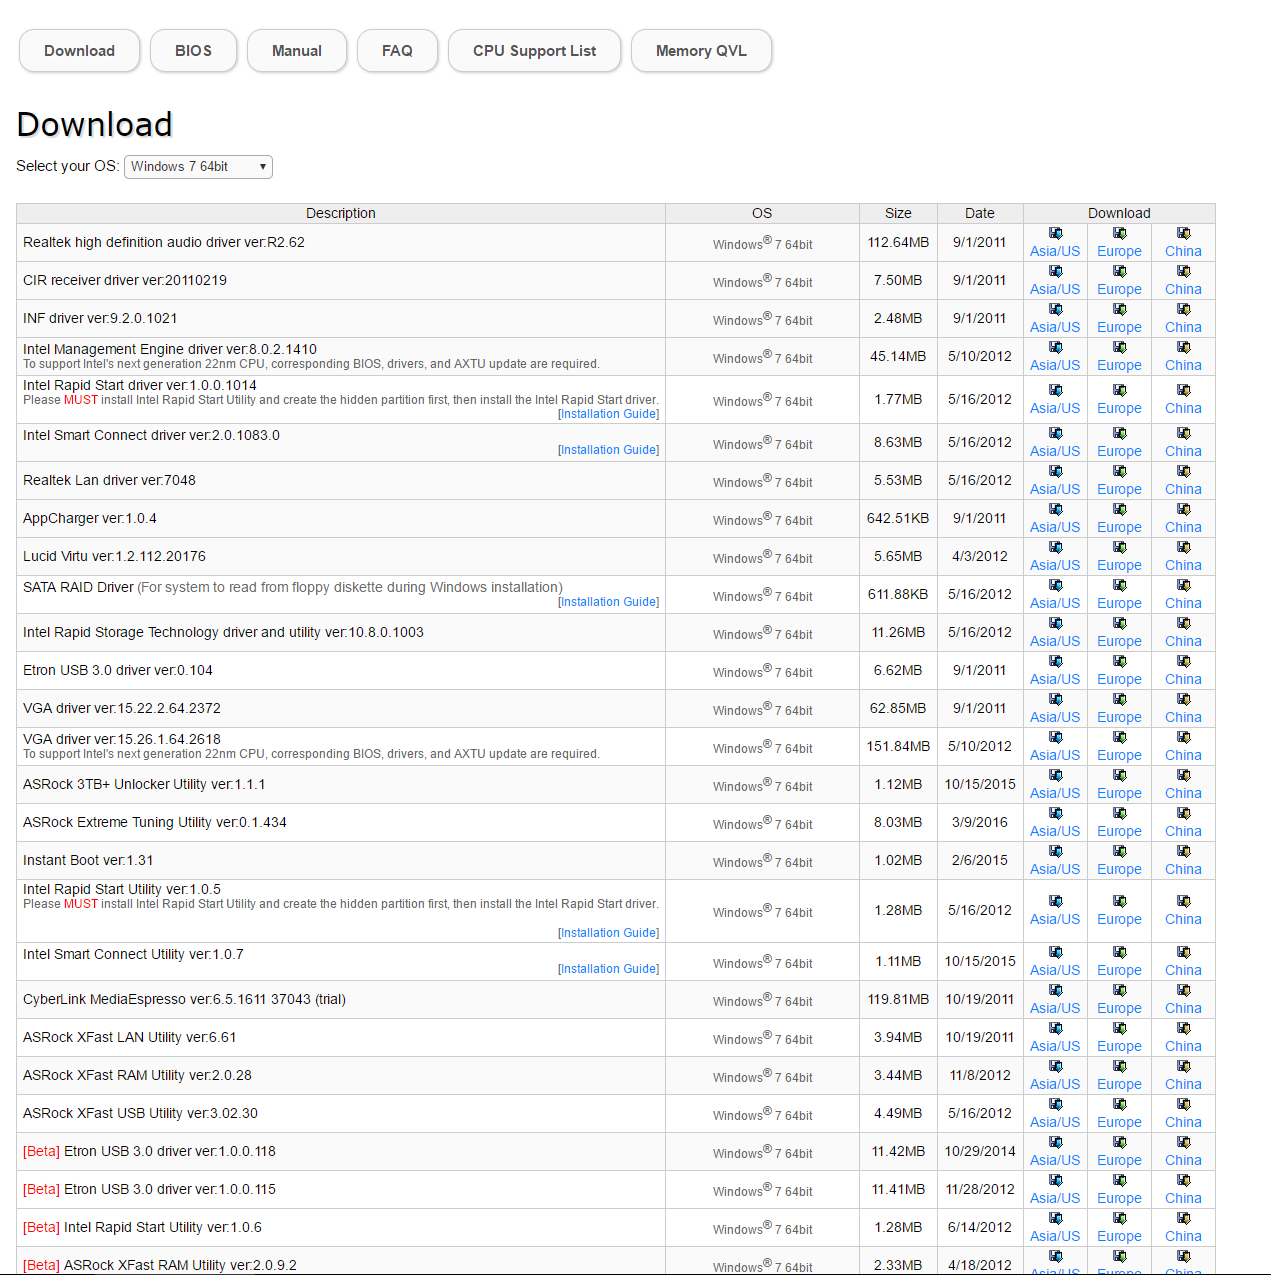The image size is (1271, 1275).
Task: Click the Europe download icon for CIR receiver driver
Action: point(1119,271)
